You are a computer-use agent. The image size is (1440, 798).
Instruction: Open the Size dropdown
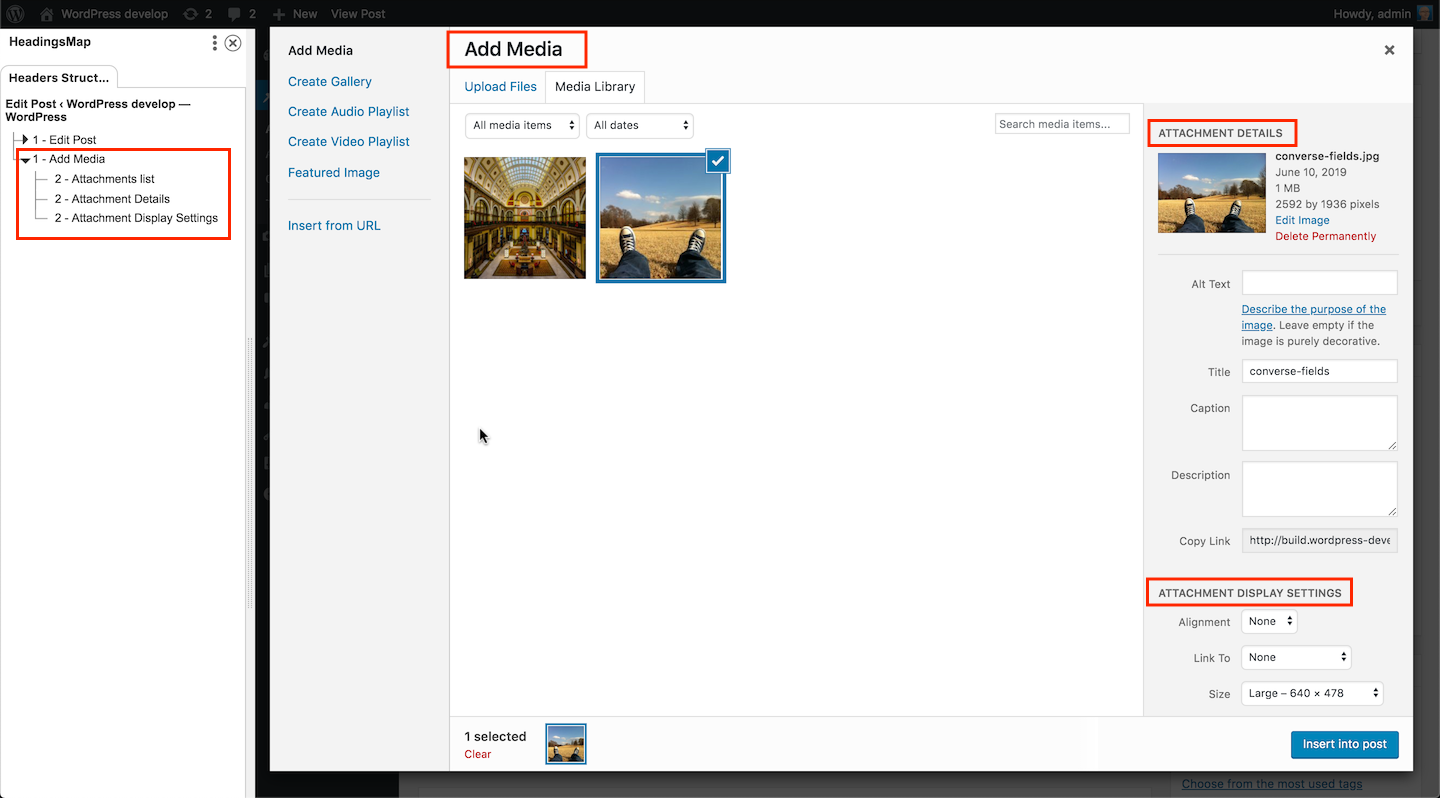(x=1312, y=693)
